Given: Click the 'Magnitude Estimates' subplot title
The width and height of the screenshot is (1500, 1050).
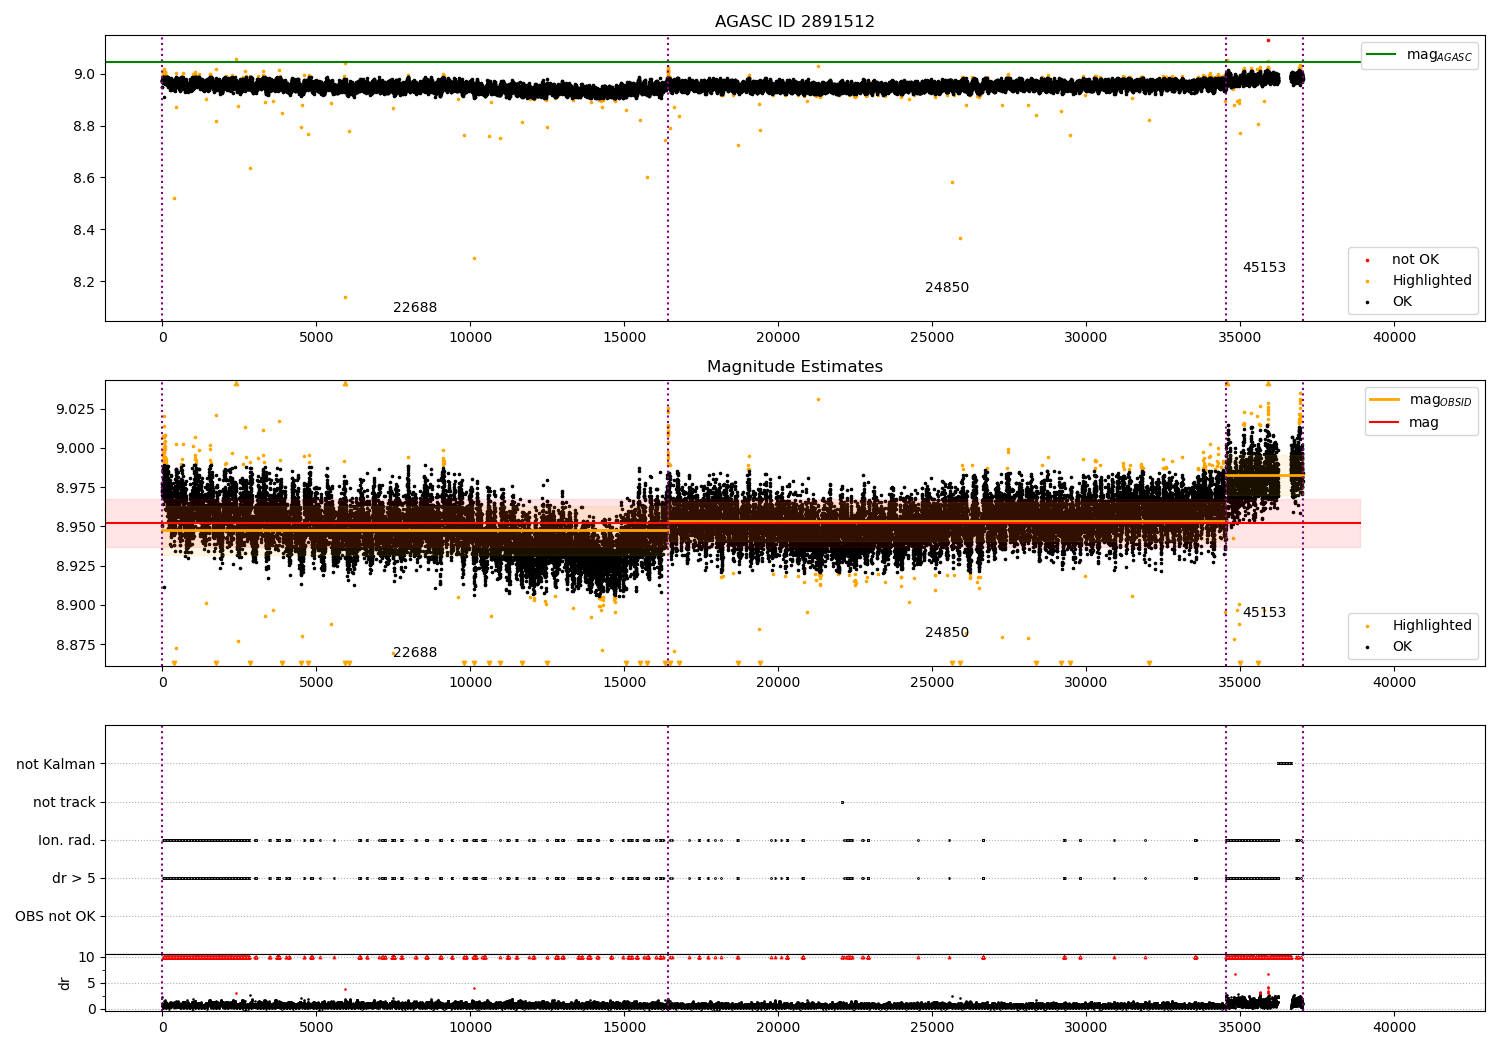Looking at the screenshot, I should (795, 366).
